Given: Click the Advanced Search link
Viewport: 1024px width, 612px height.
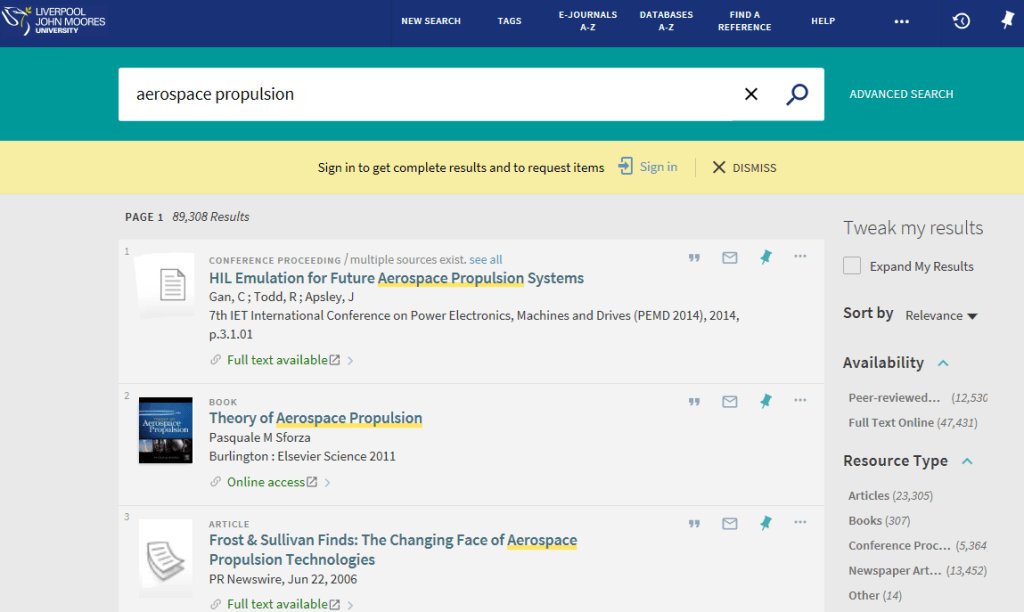Looking at the screenshot, I should pos(901,94).
